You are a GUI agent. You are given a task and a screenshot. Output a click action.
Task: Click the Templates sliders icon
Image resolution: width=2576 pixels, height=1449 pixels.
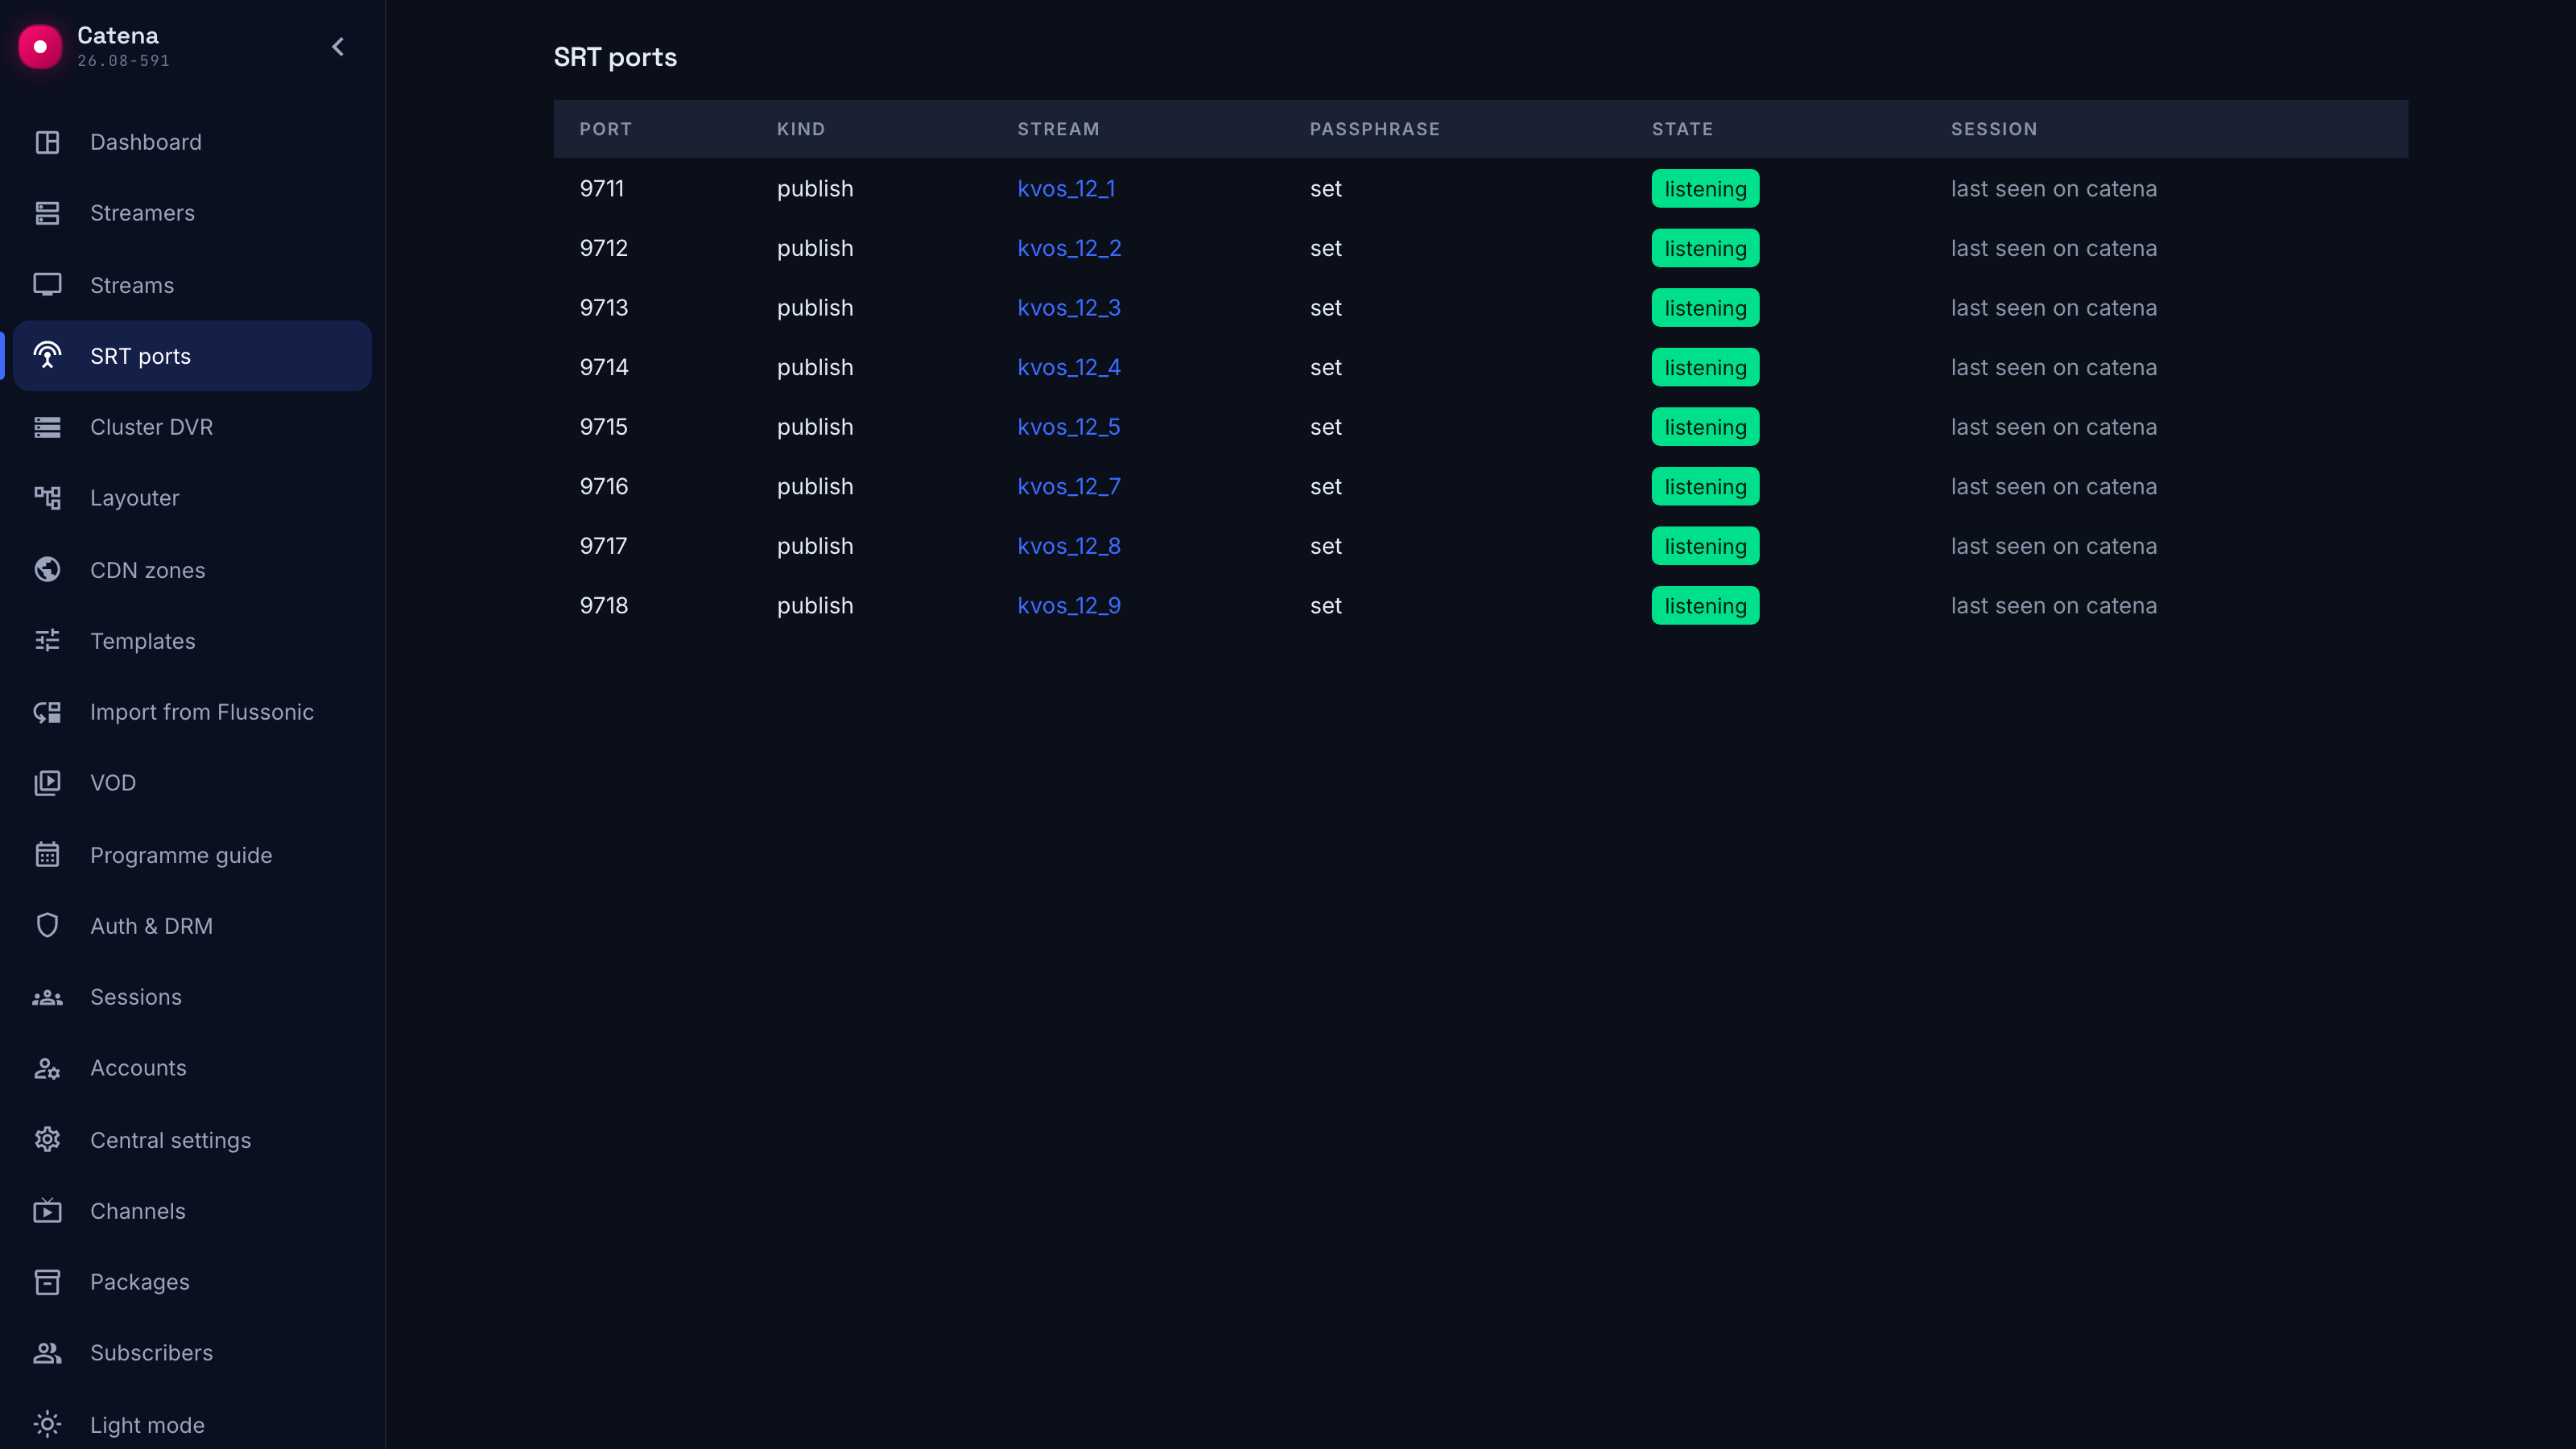click(47, 641)
